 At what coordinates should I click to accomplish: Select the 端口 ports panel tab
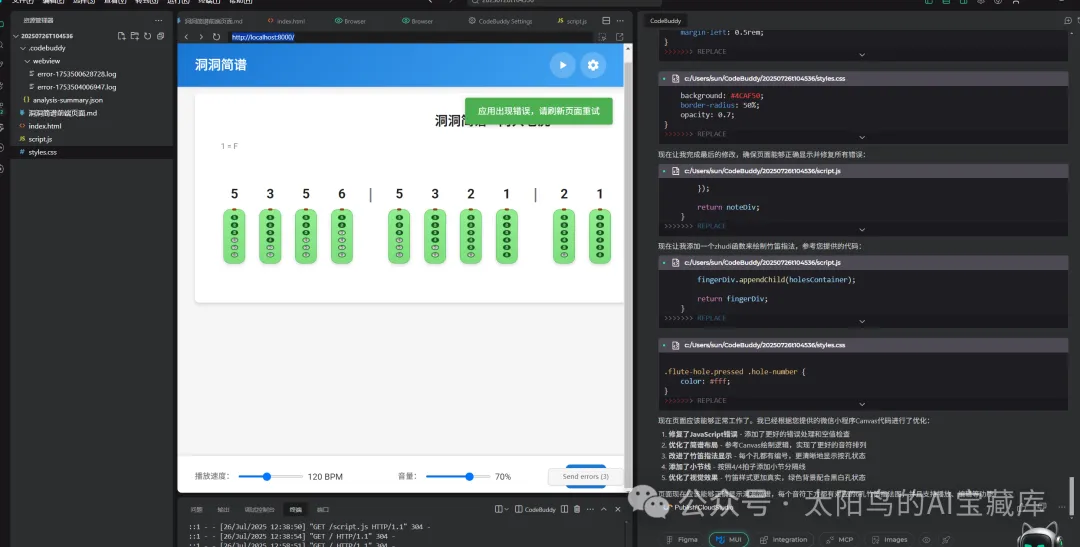[x=323, y=510]
